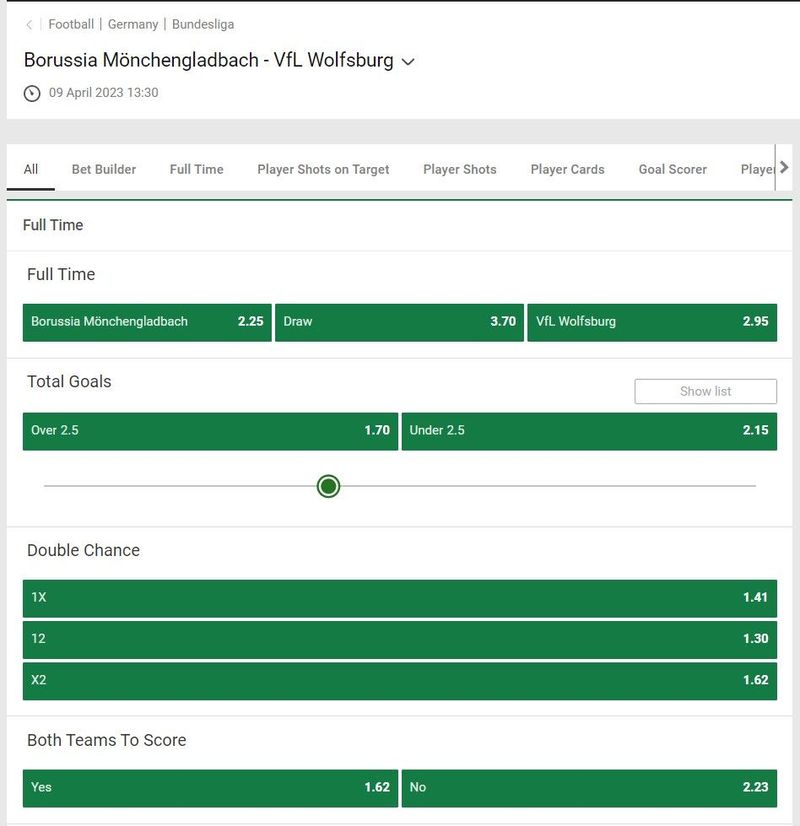Viewport: 800px width, 826px height.
Task: Pick Double Chance 12 at 1.30
Action: coord(399,640)
